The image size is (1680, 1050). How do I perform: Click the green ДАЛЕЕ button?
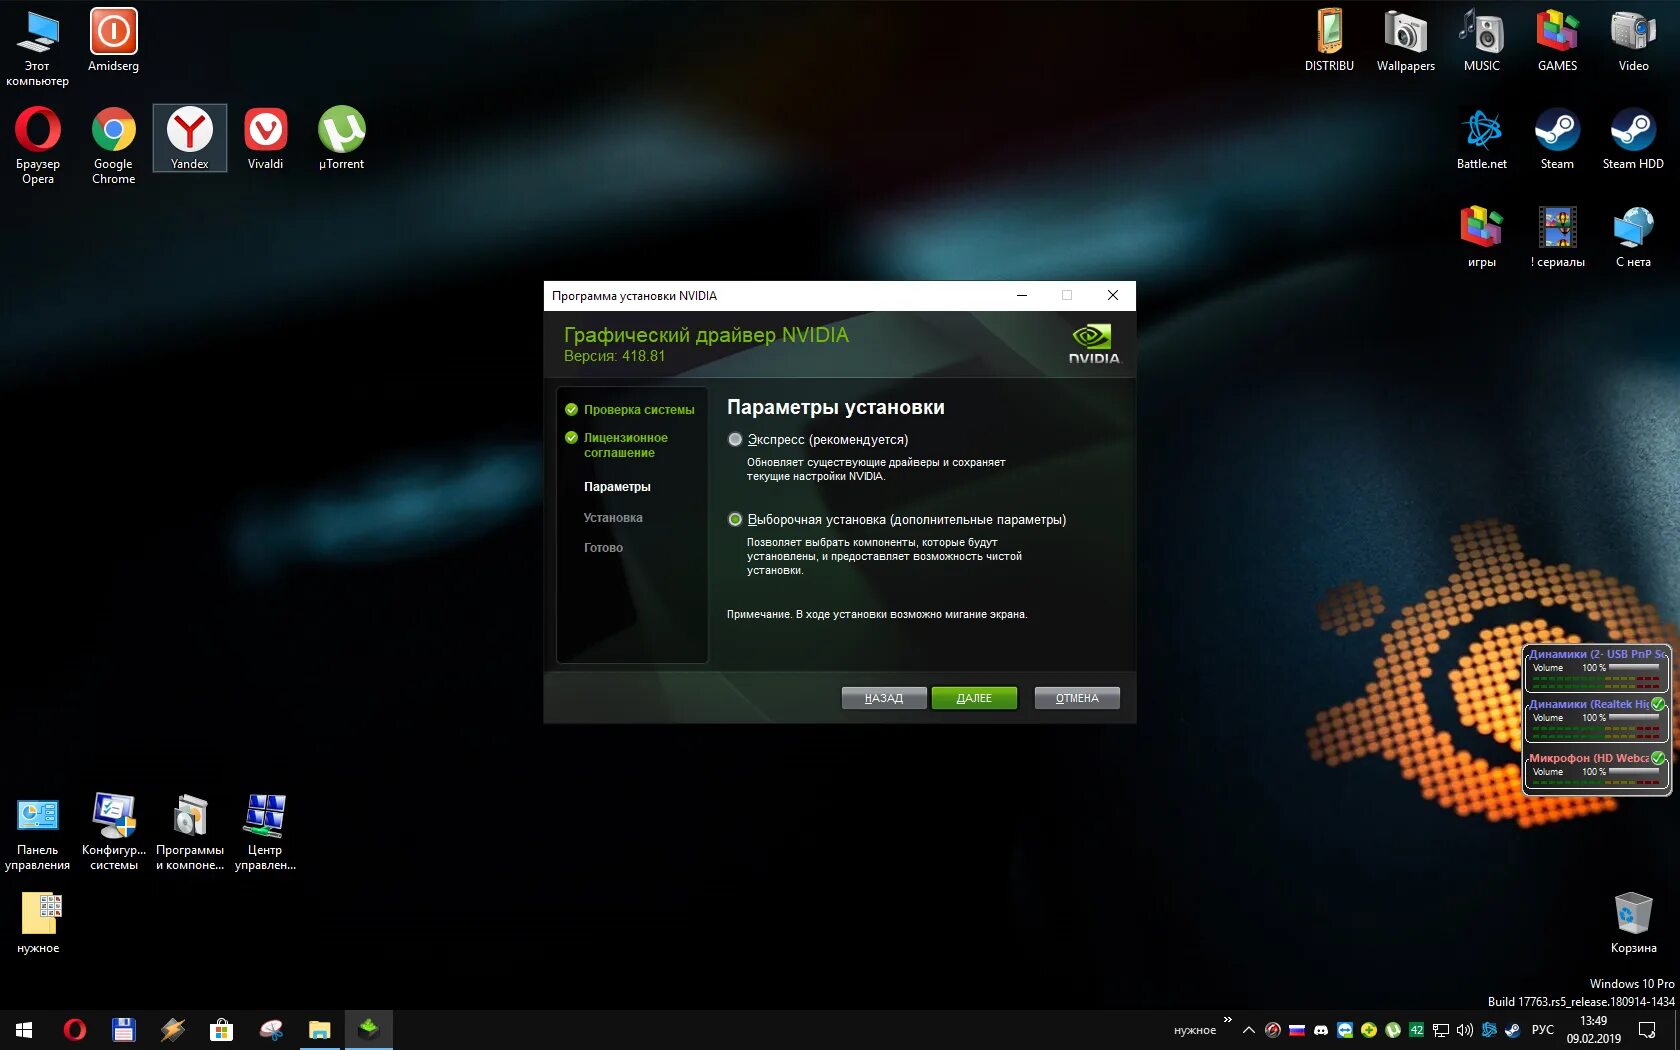coord(974,698)
